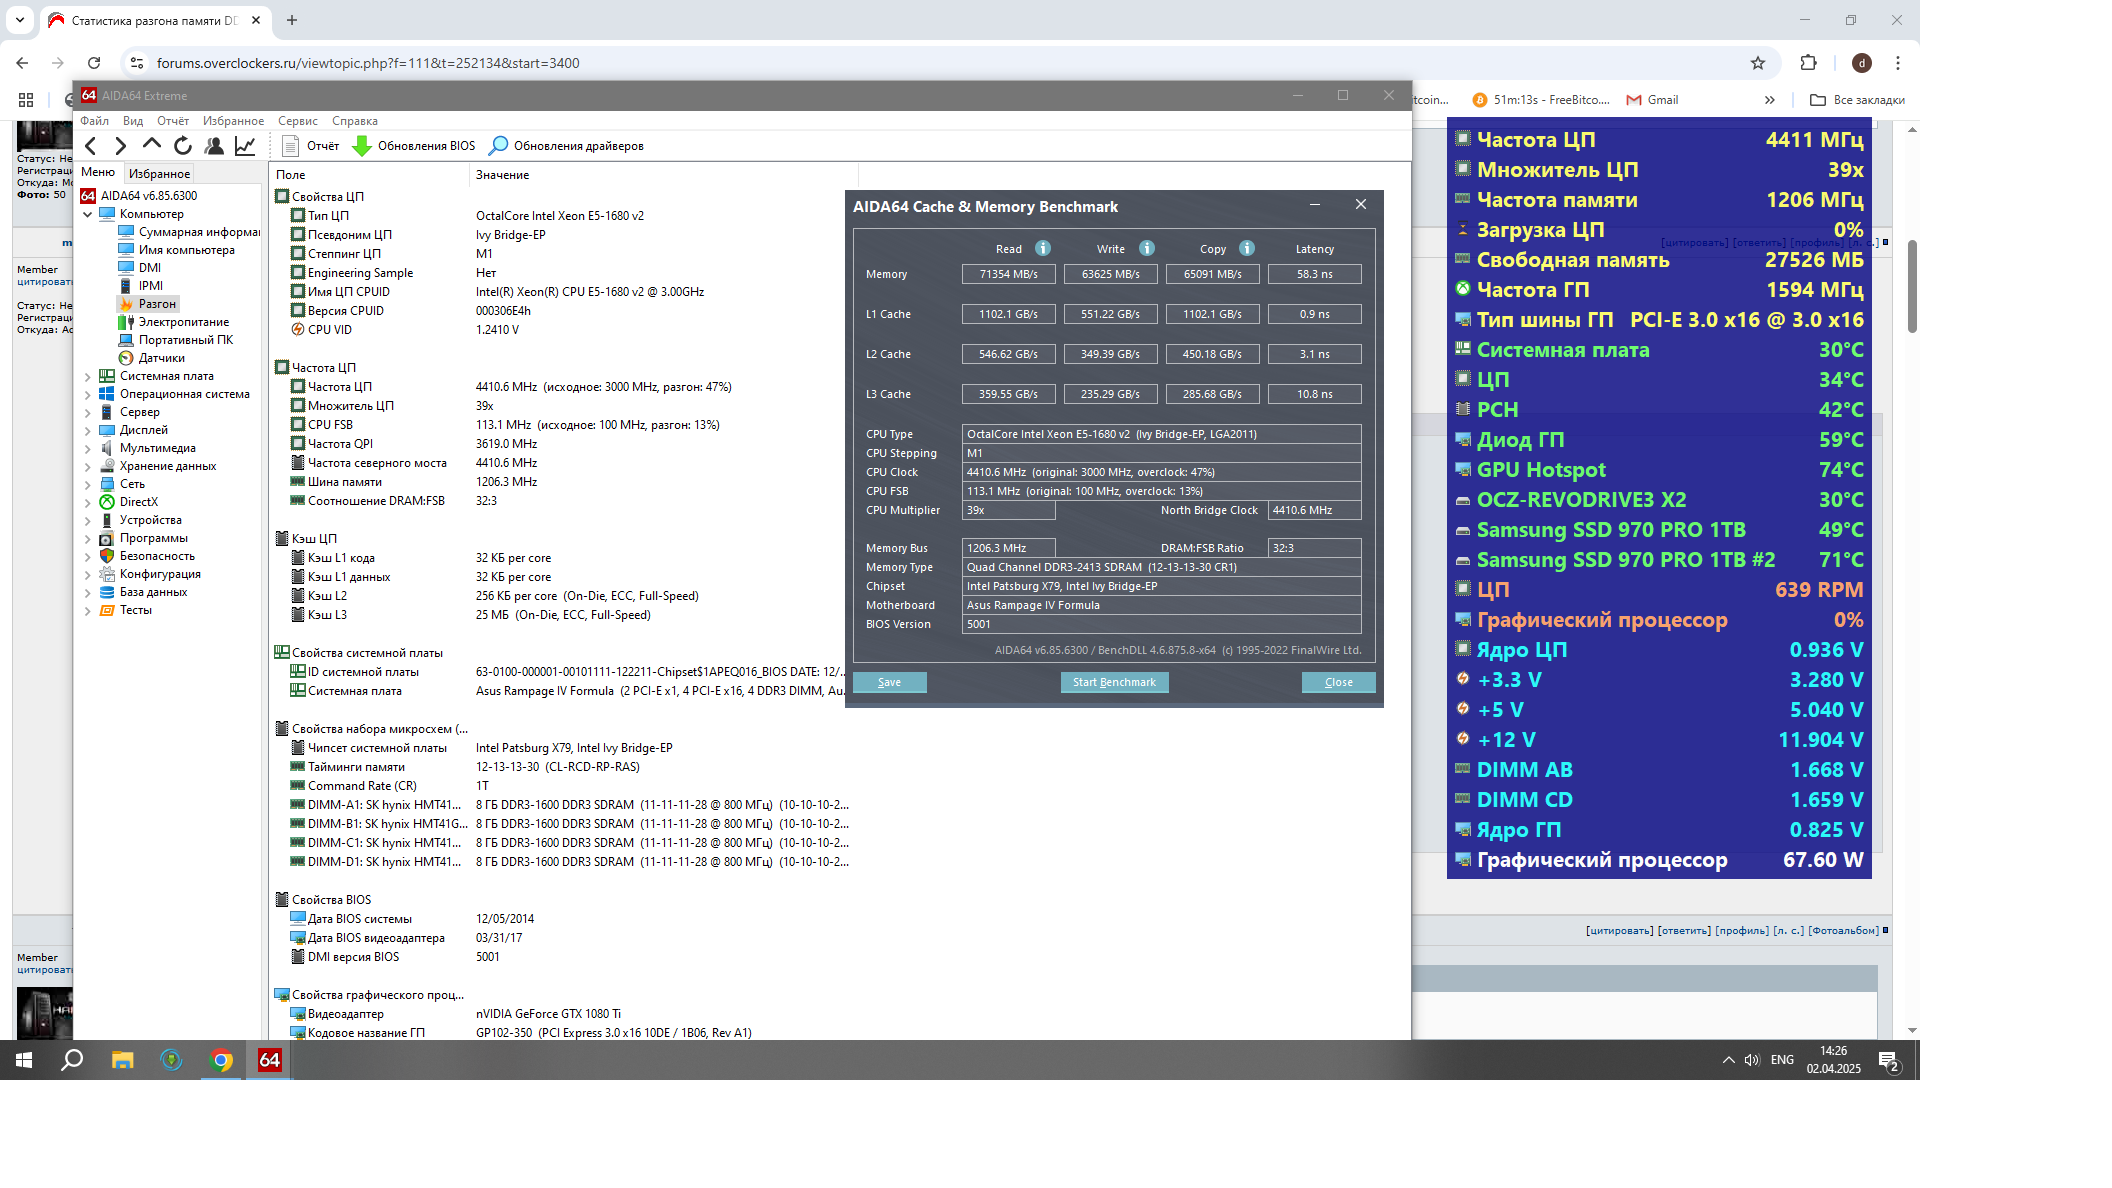Expand the Системная плата tree node

click(x=88, y=376)
